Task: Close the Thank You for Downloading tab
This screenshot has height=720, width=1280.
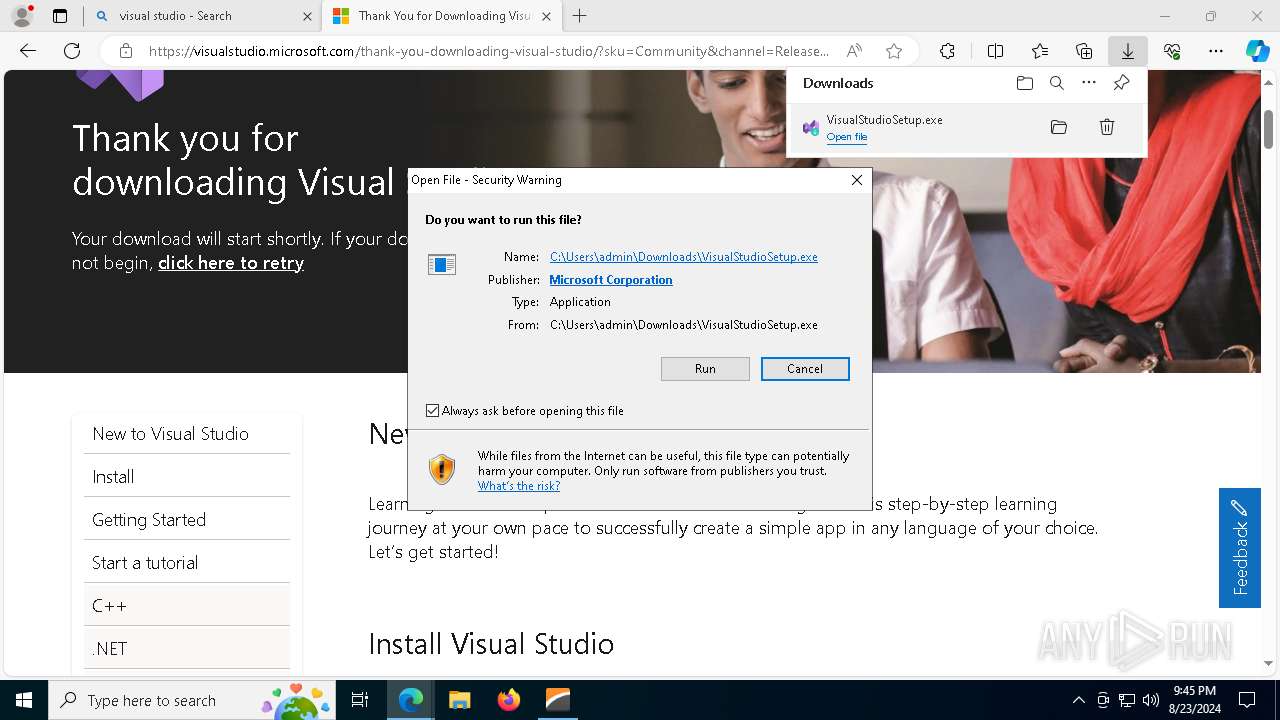Action: tap(546, 16)
